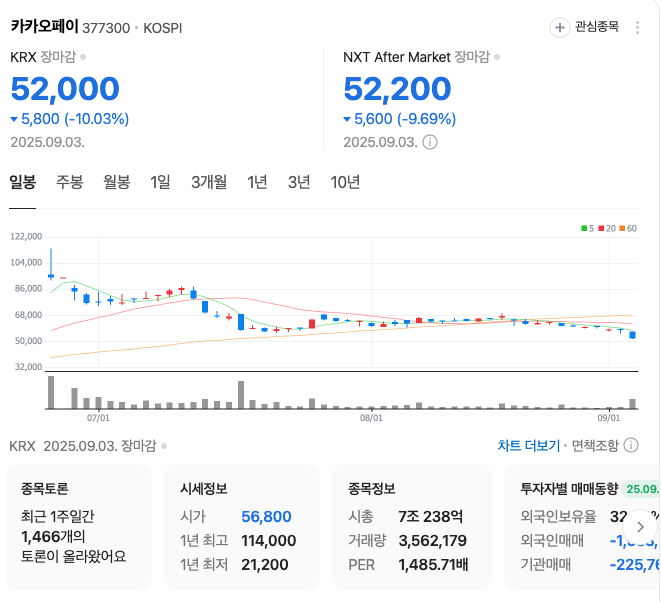Click the 1년 최고 value 114,000
Image resolution: width=661 pixels, height=602 pixels.
click(x=269, y=540)
